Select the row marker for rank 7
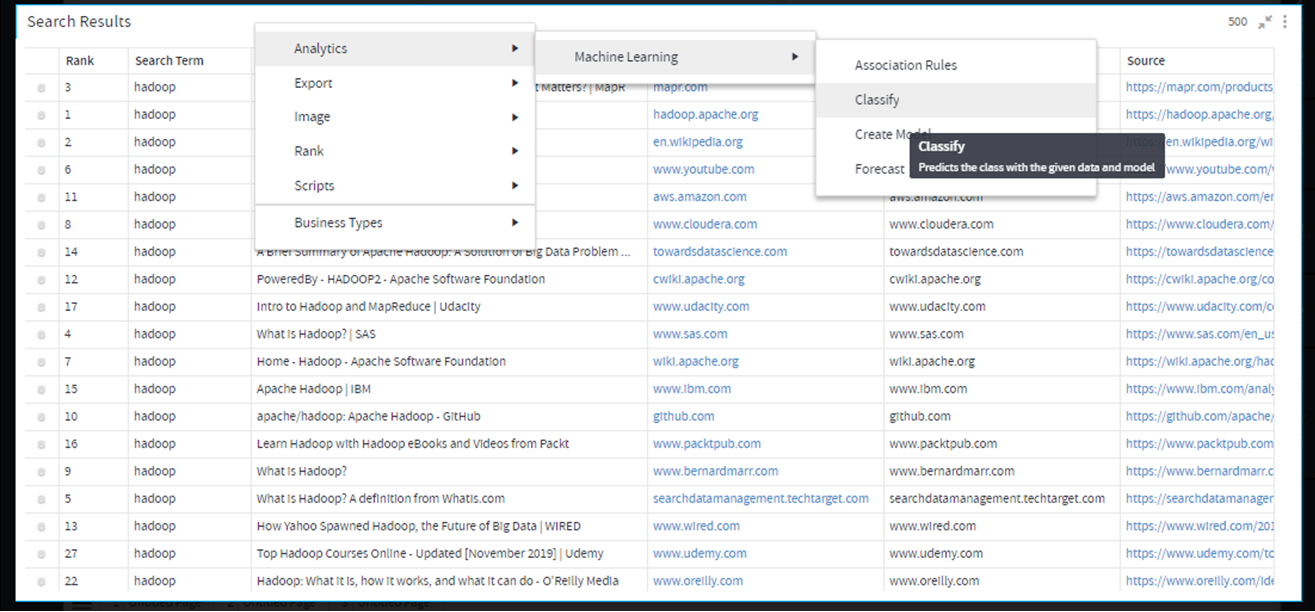 41,362
